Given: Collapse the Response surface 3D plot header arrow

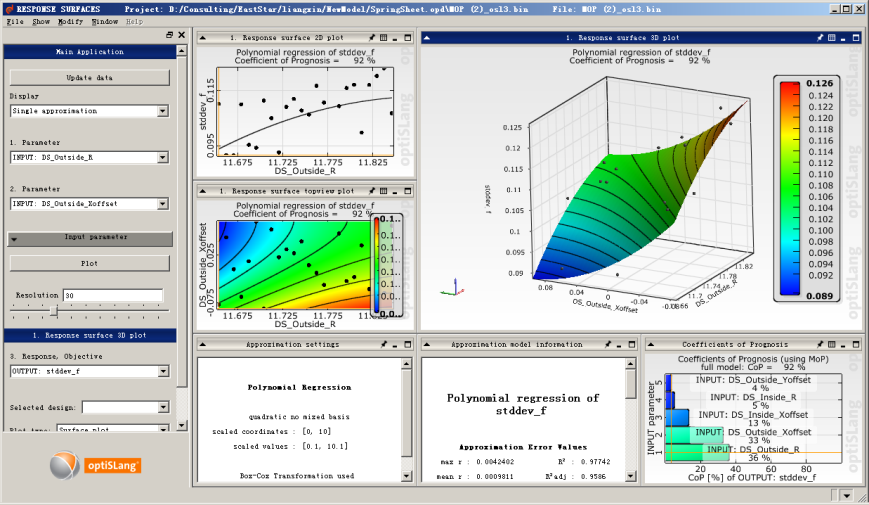Looking at the screenshot, I should 427,38.
